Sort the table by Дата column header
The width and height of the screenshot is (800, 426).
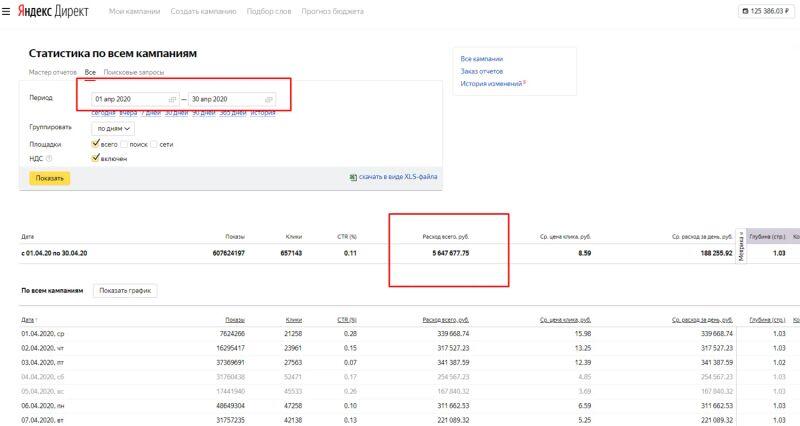(x=27, y=319)
